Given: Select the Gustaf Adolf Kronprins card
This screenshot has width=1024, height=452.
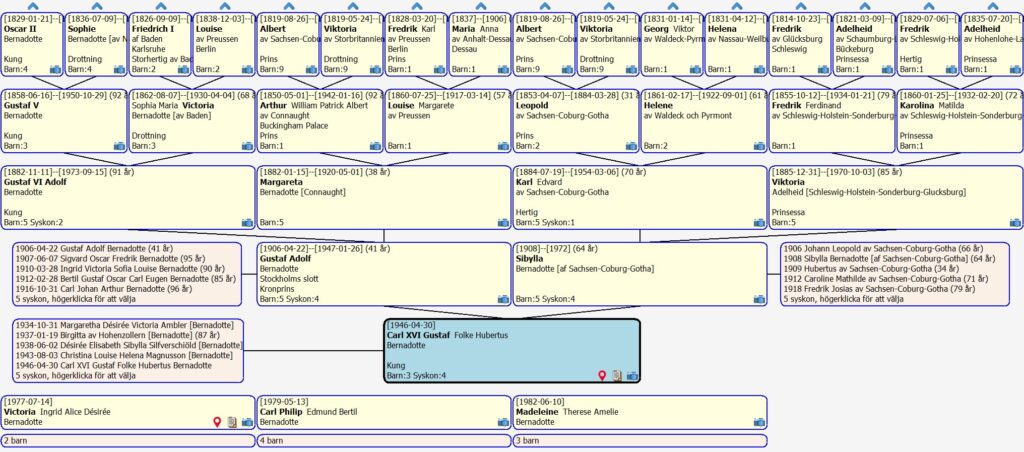Looking at the screenshot, I should click(384, 274).
